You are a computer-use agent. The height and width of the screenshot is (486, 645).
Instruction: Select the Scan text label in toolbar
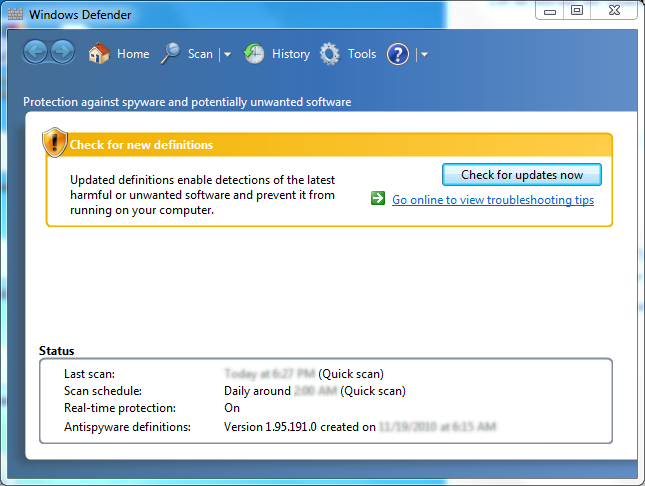coord(200,54)
